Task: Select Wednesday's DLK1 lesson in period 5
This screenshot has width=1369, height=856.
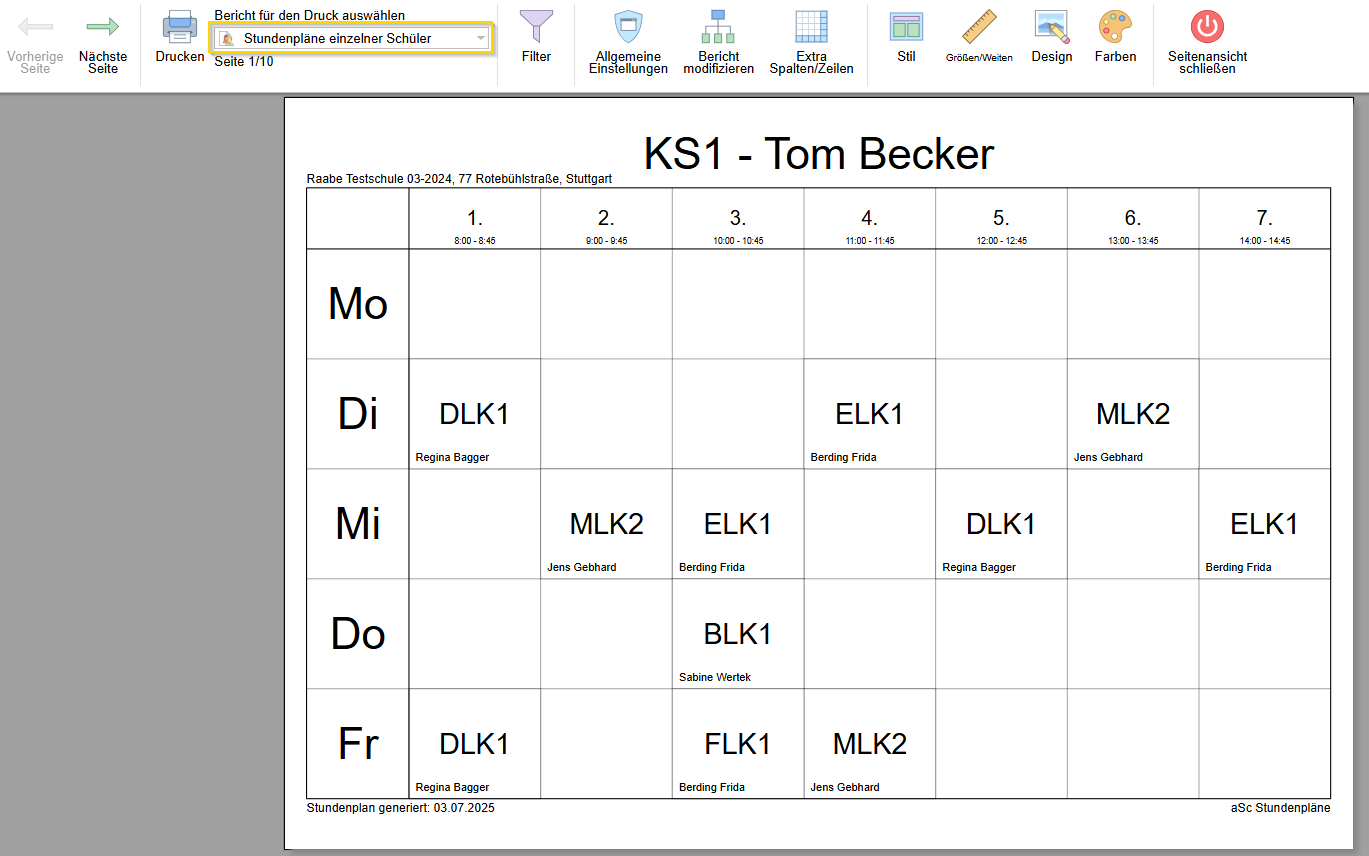Action: point(1001,524)
